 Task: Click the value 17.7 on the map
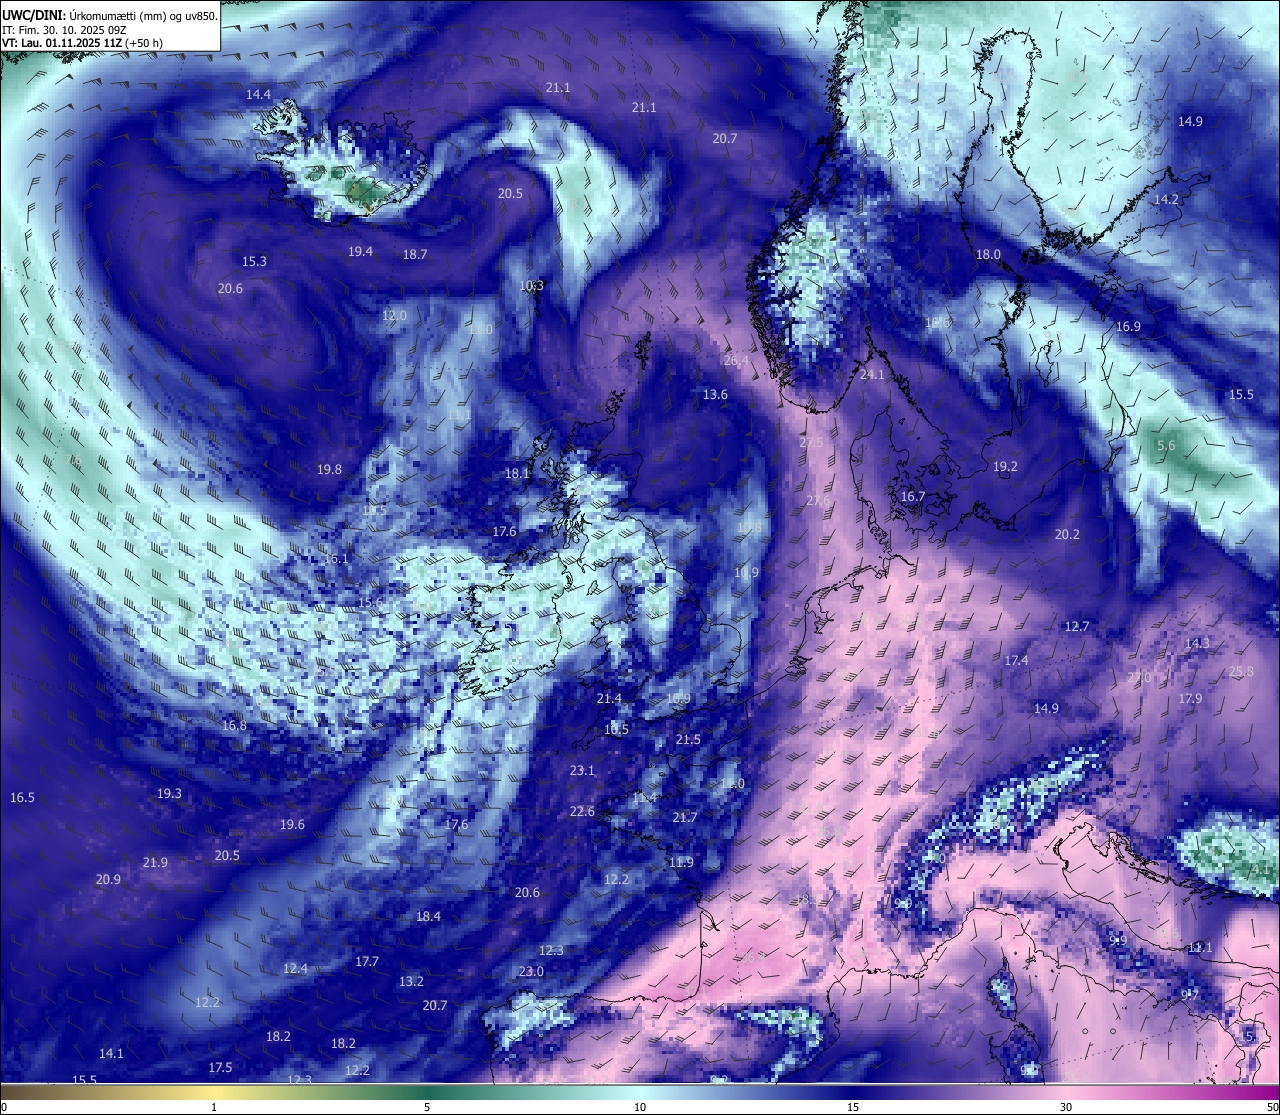pyautogui.click(x=367, y=961)
